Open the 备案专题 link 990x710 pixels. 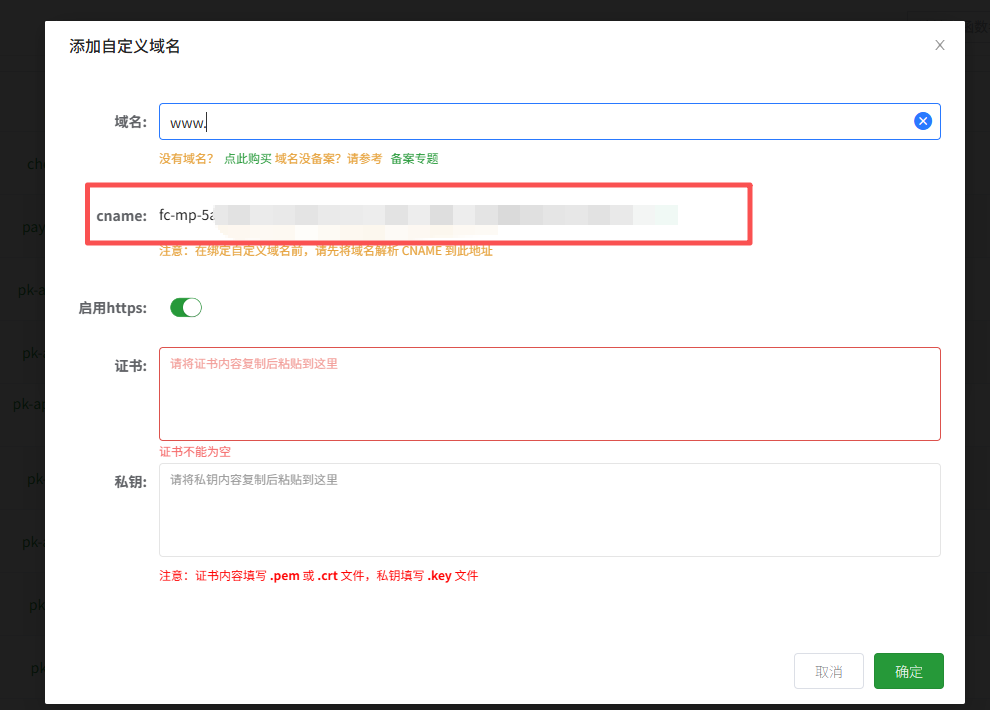click(414, 159)
